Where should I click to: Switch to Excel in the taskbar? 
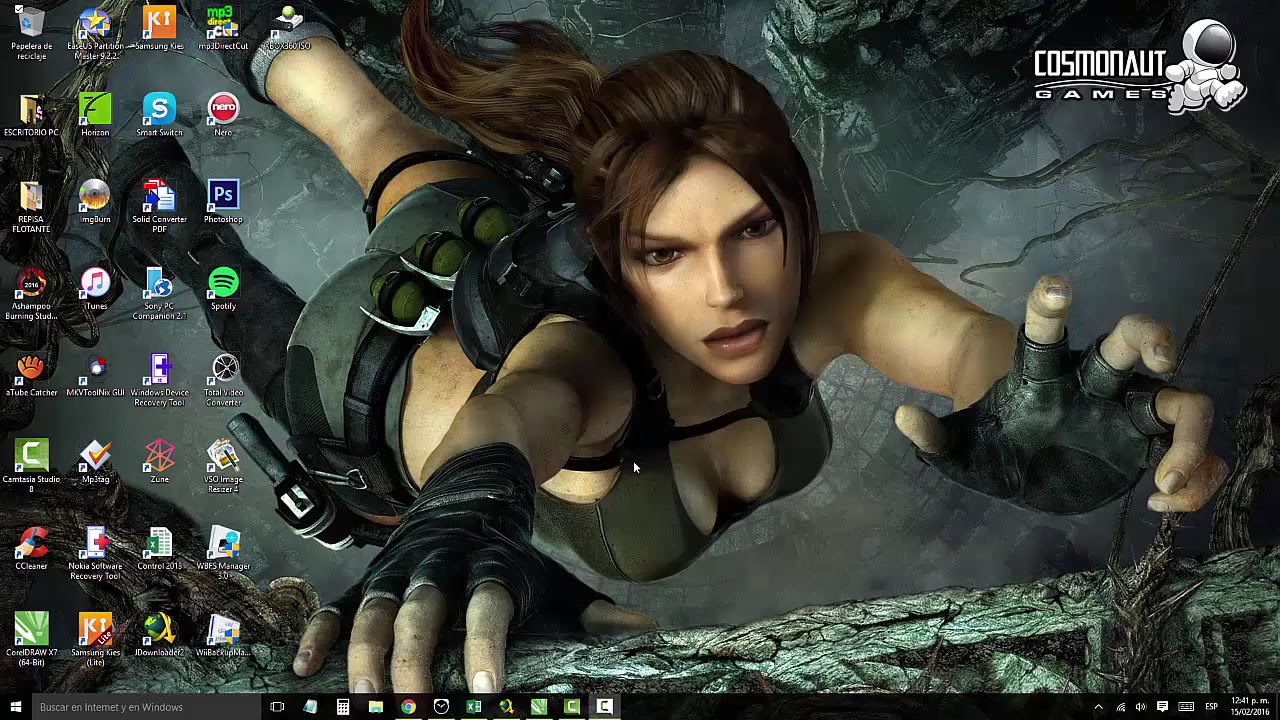(x=474, y=707)
